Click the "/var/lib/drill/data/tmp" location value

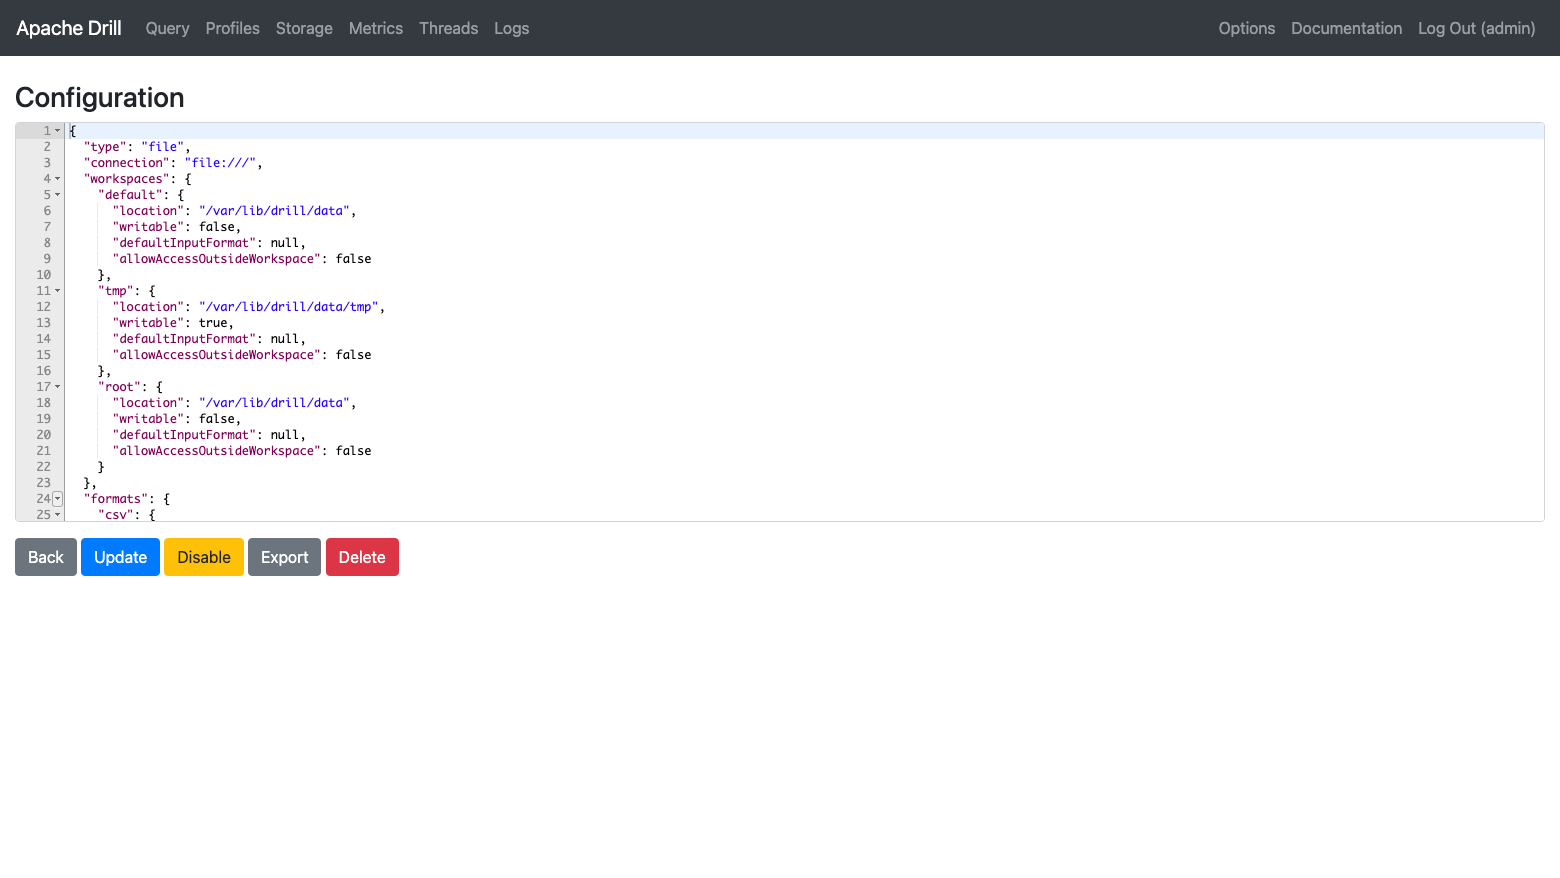pos(288,307)
